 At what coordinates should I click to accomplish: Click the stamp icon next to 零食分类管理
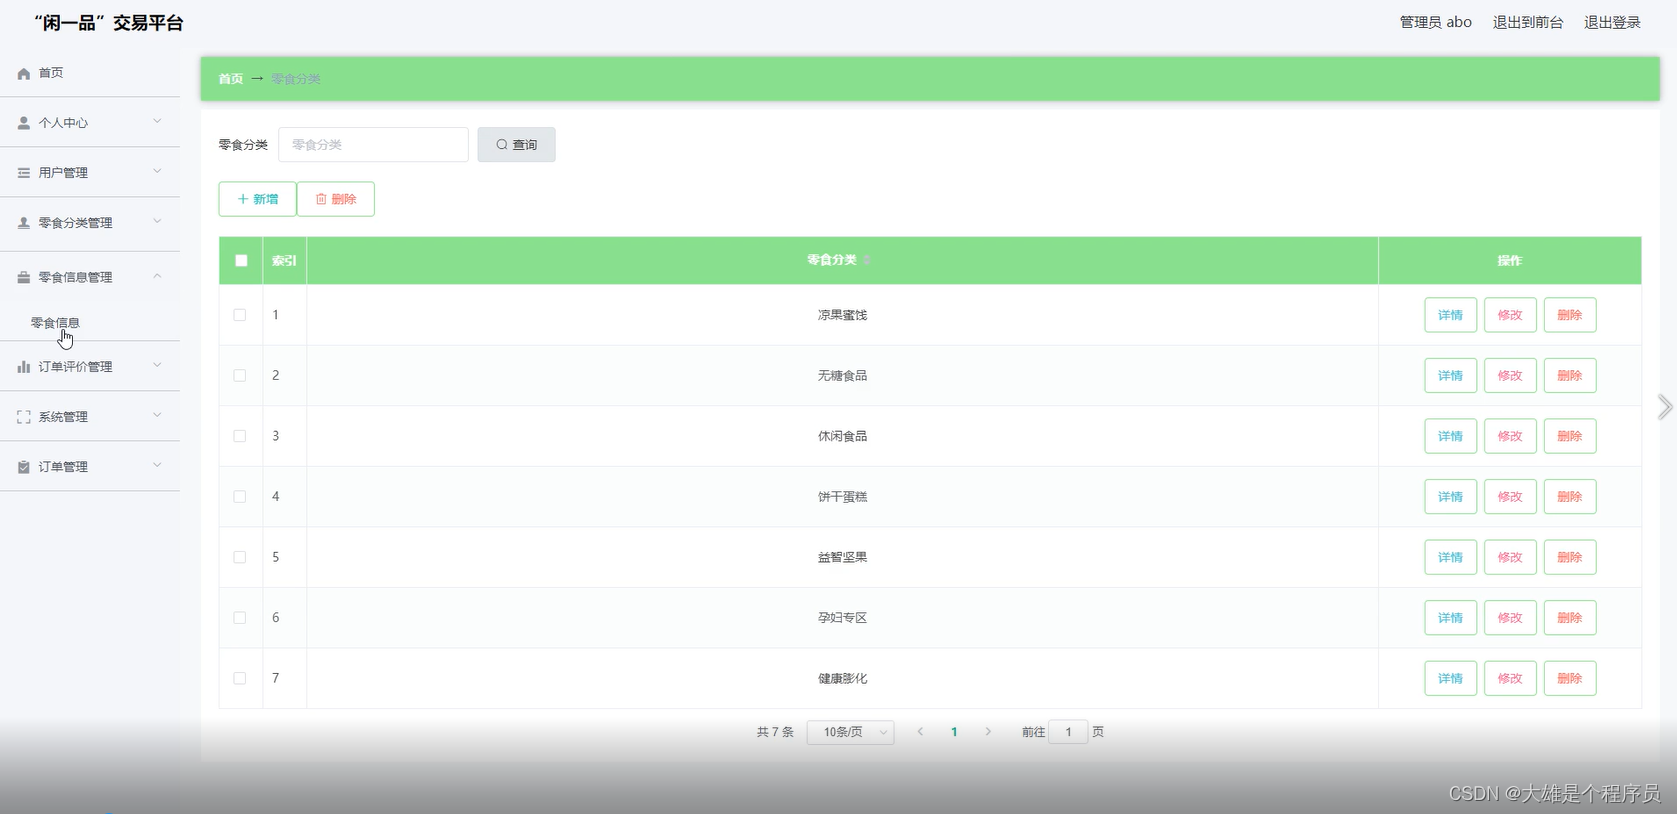[x=24, y=223]
